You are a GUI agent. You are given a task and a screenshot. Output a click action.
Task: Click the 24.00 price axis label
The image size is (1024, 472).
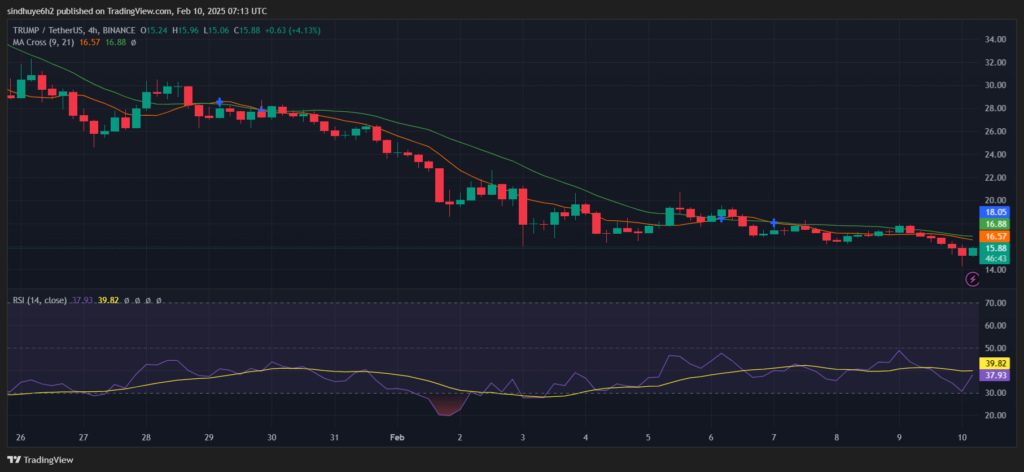[995, 155]
